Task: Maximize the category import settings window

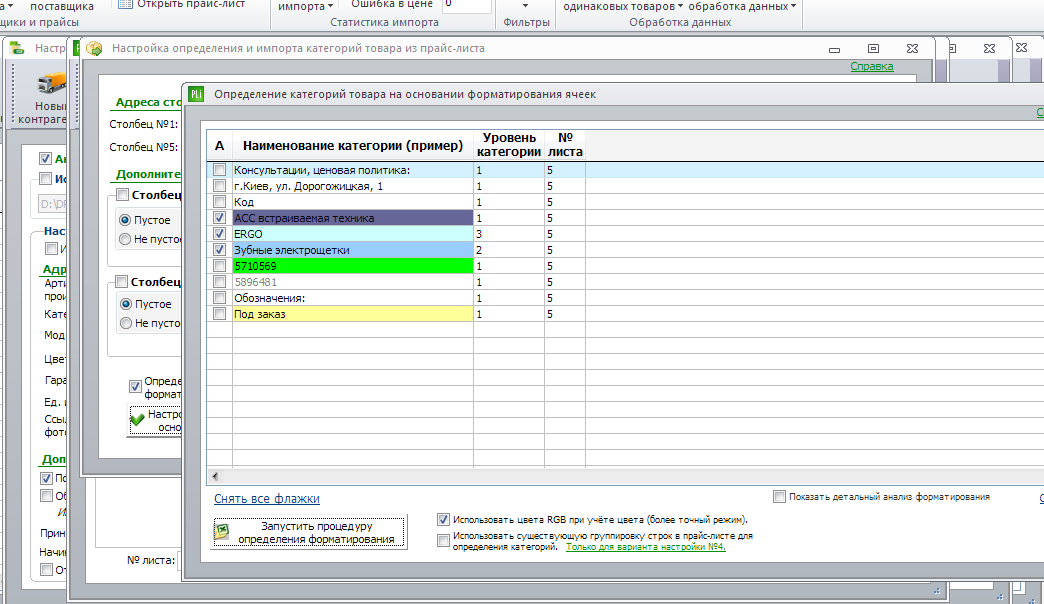Action: pos(873,49)
